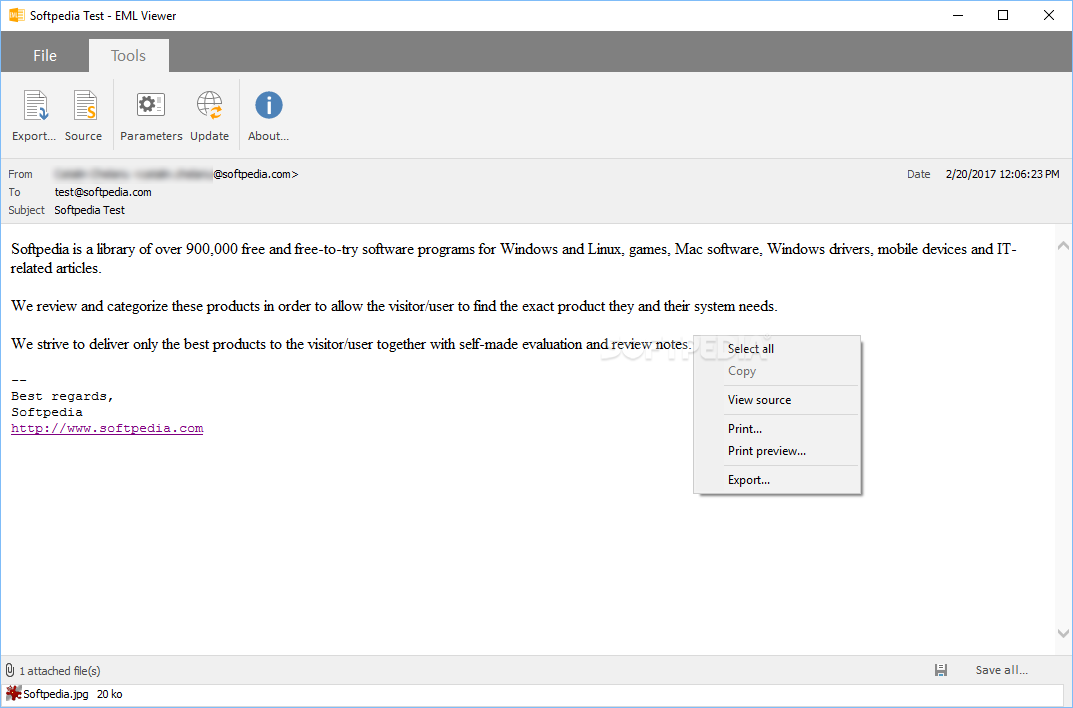The image size is (1073, 708).
Task: Select the Tools tab
Action: pos(129,55)
